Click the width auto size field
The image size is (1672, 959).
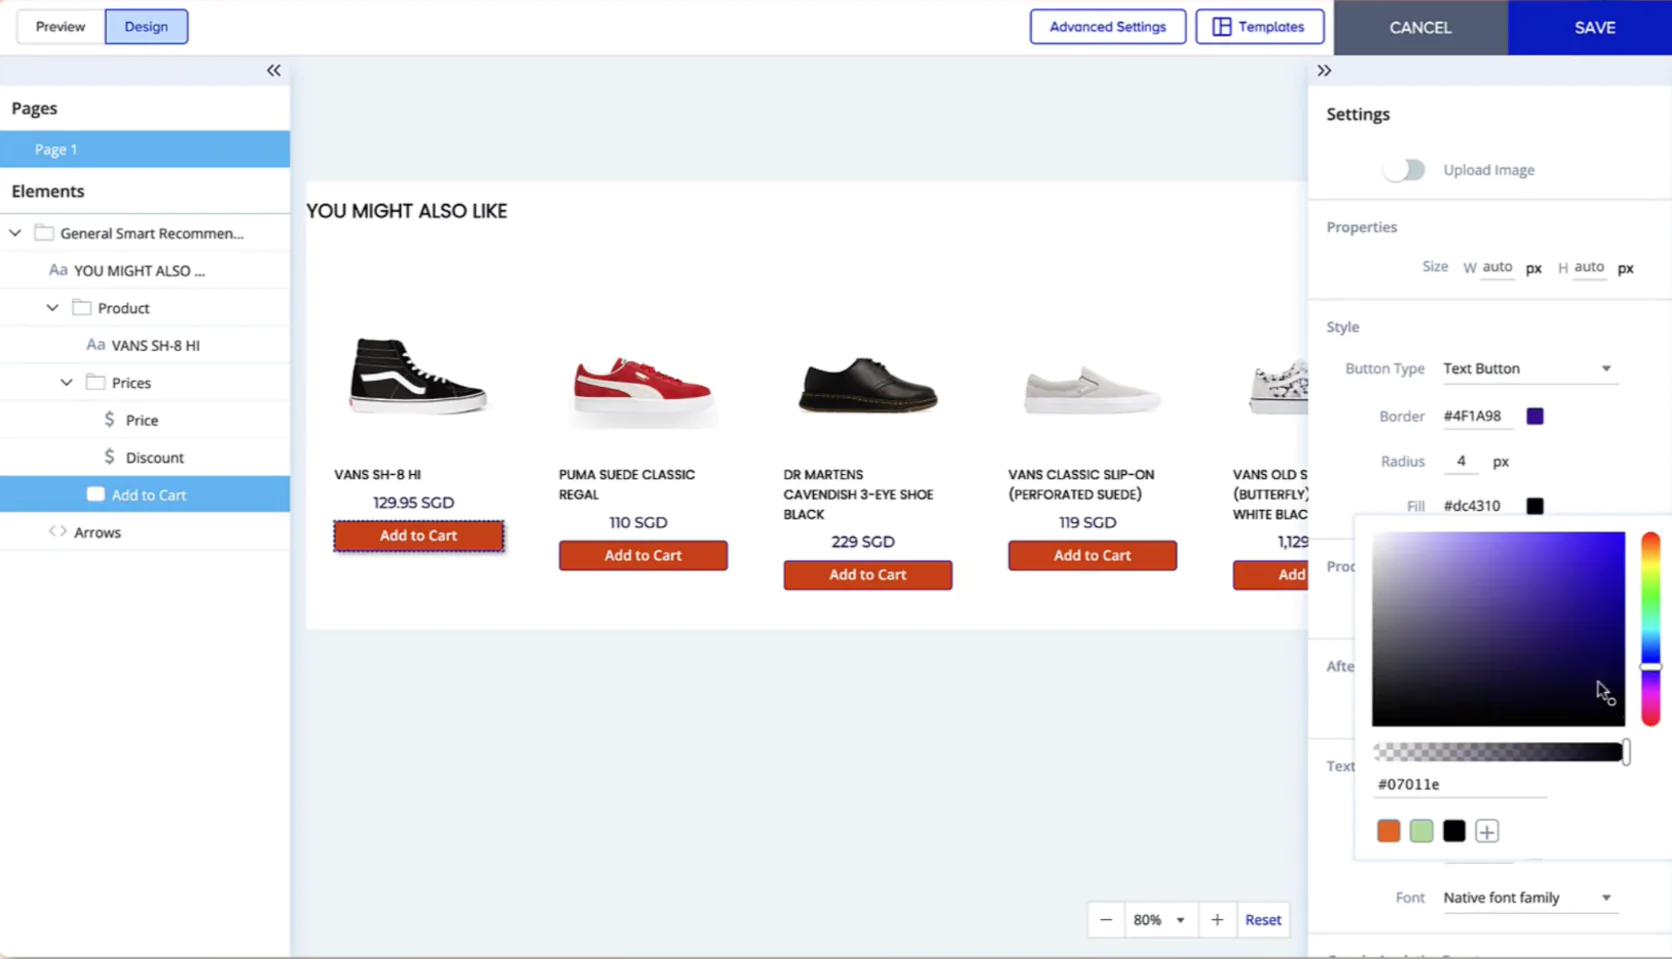pyautogui.click(x=1497, y=267)
